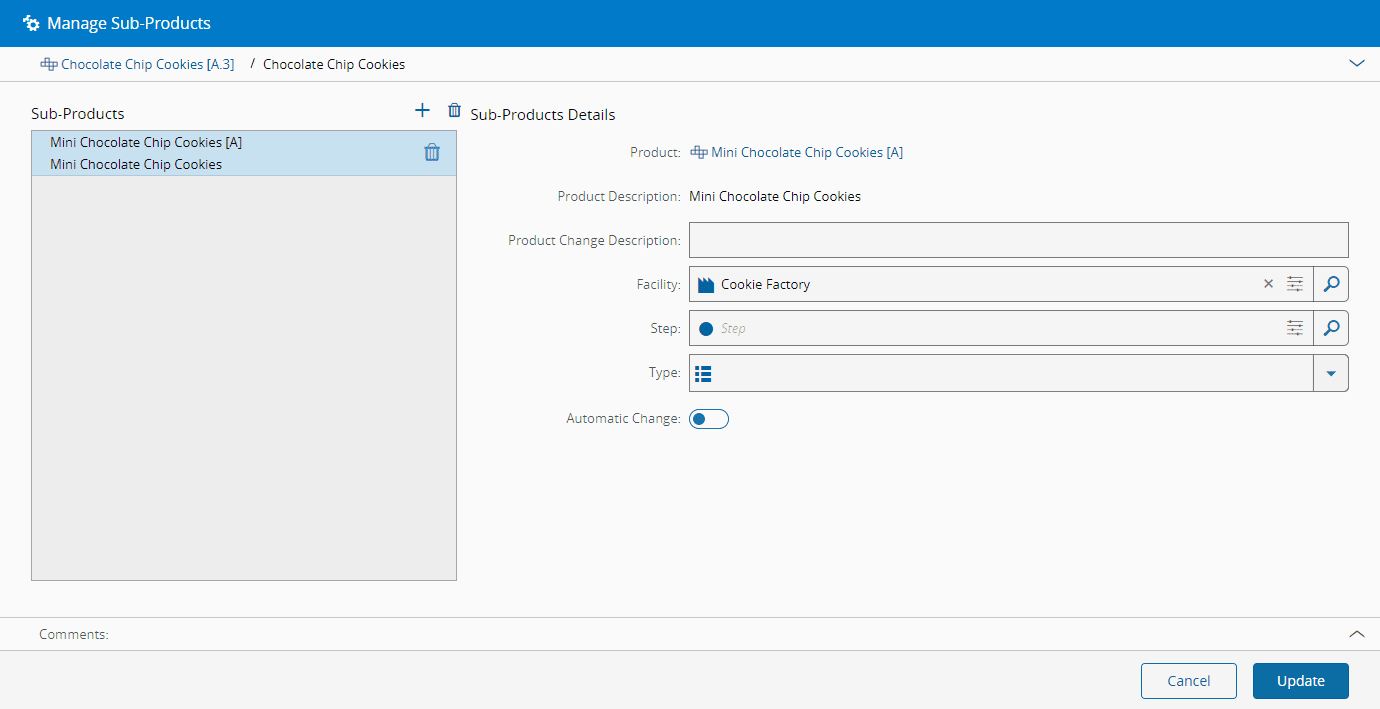
Task: Click the Manage Sub-Products gear icon
Action: [31, 23]
